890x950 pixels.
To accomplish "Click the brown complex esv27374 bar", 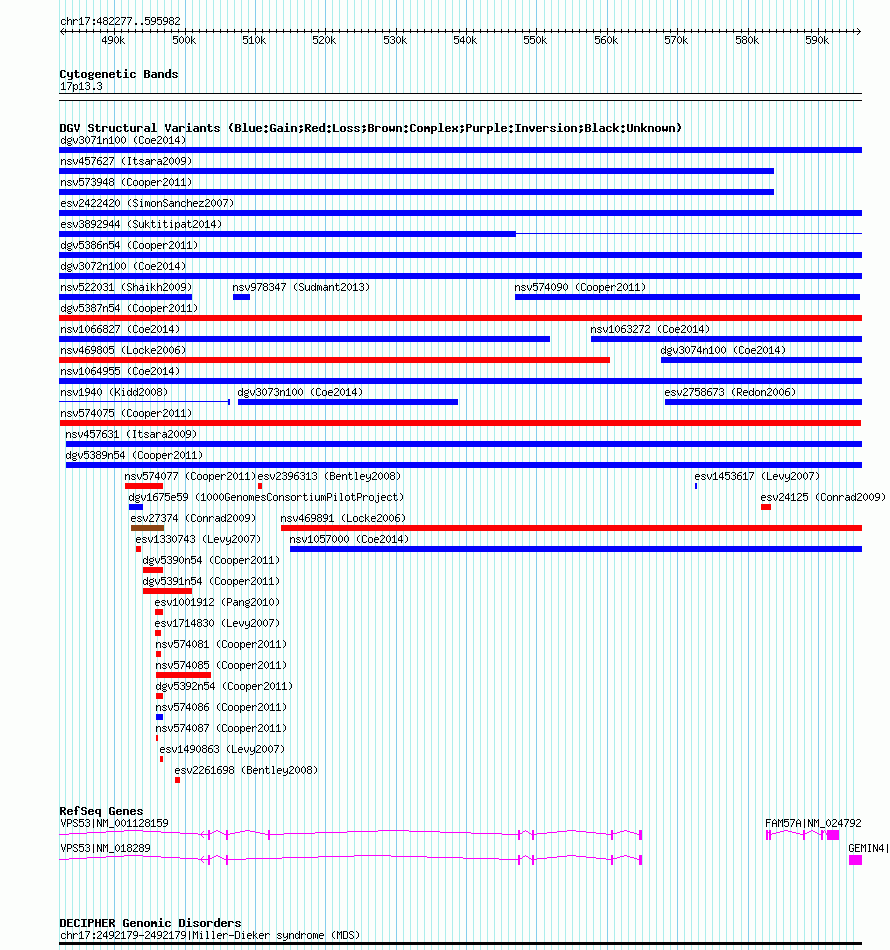I will [147, 528].
